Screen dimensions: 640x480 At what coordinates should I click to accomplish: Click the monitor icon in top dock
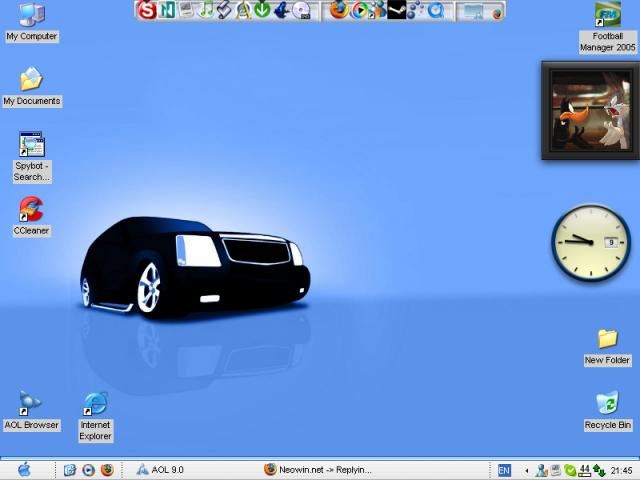[473, 11]
